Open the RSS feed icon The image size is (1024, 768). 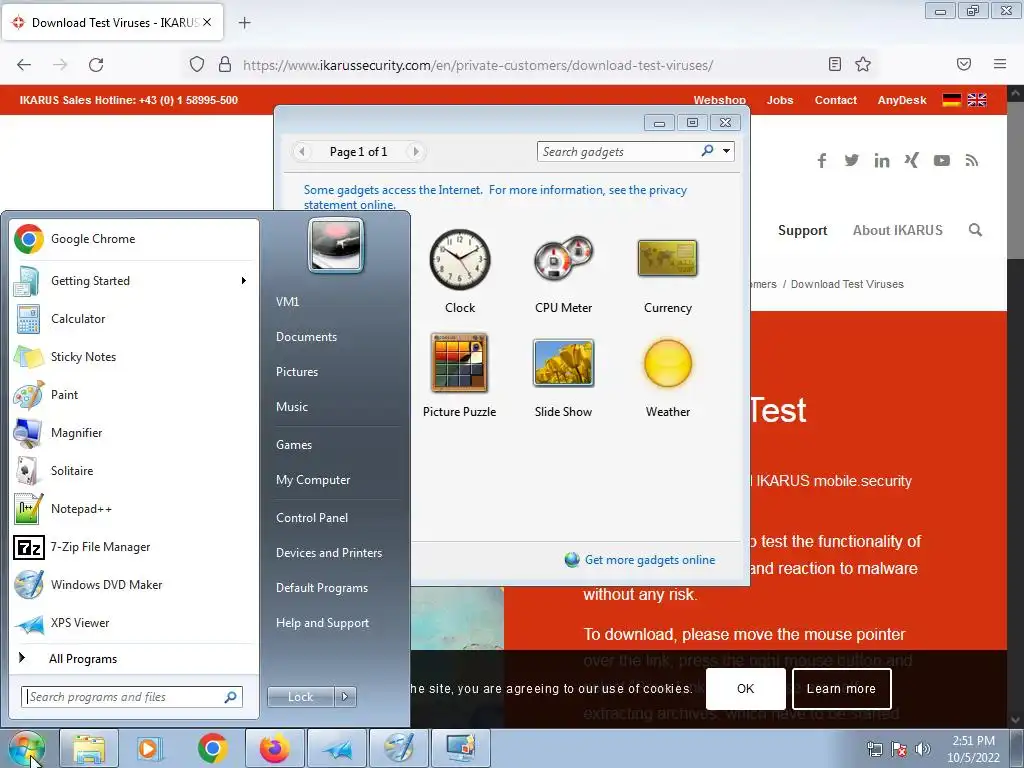point(972,161)
